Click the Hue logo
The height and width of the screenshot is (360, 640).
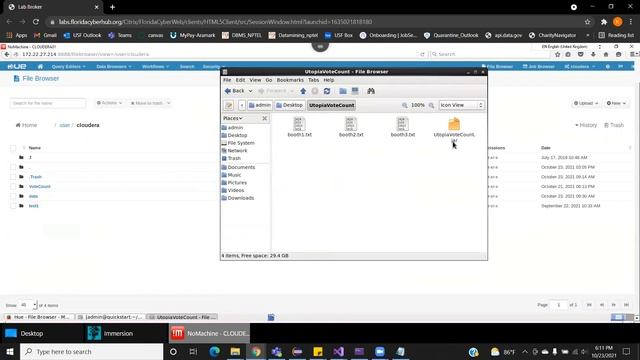coord(17,67)
